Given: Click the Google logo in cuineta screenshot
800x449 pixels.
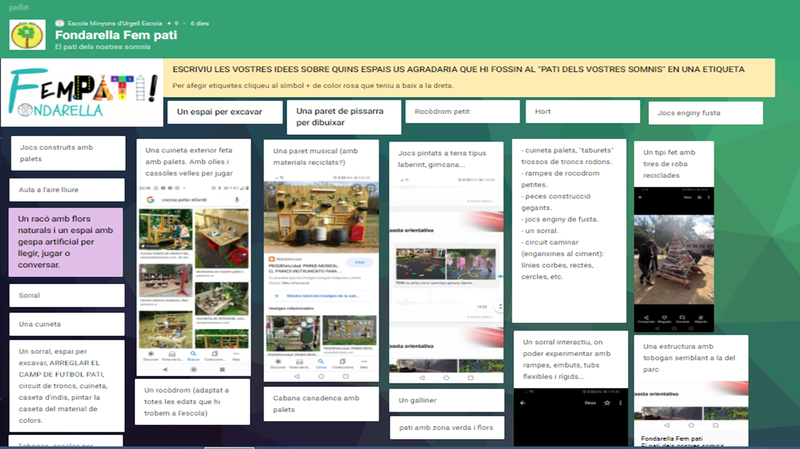Looking at the screenshot, I should [x=151, y=200].
